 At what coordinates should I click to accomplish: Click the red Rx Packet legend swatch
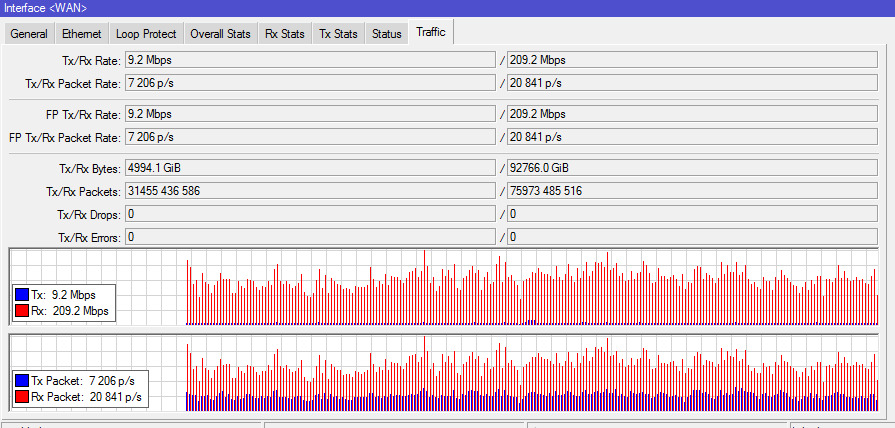pos(22,397)
